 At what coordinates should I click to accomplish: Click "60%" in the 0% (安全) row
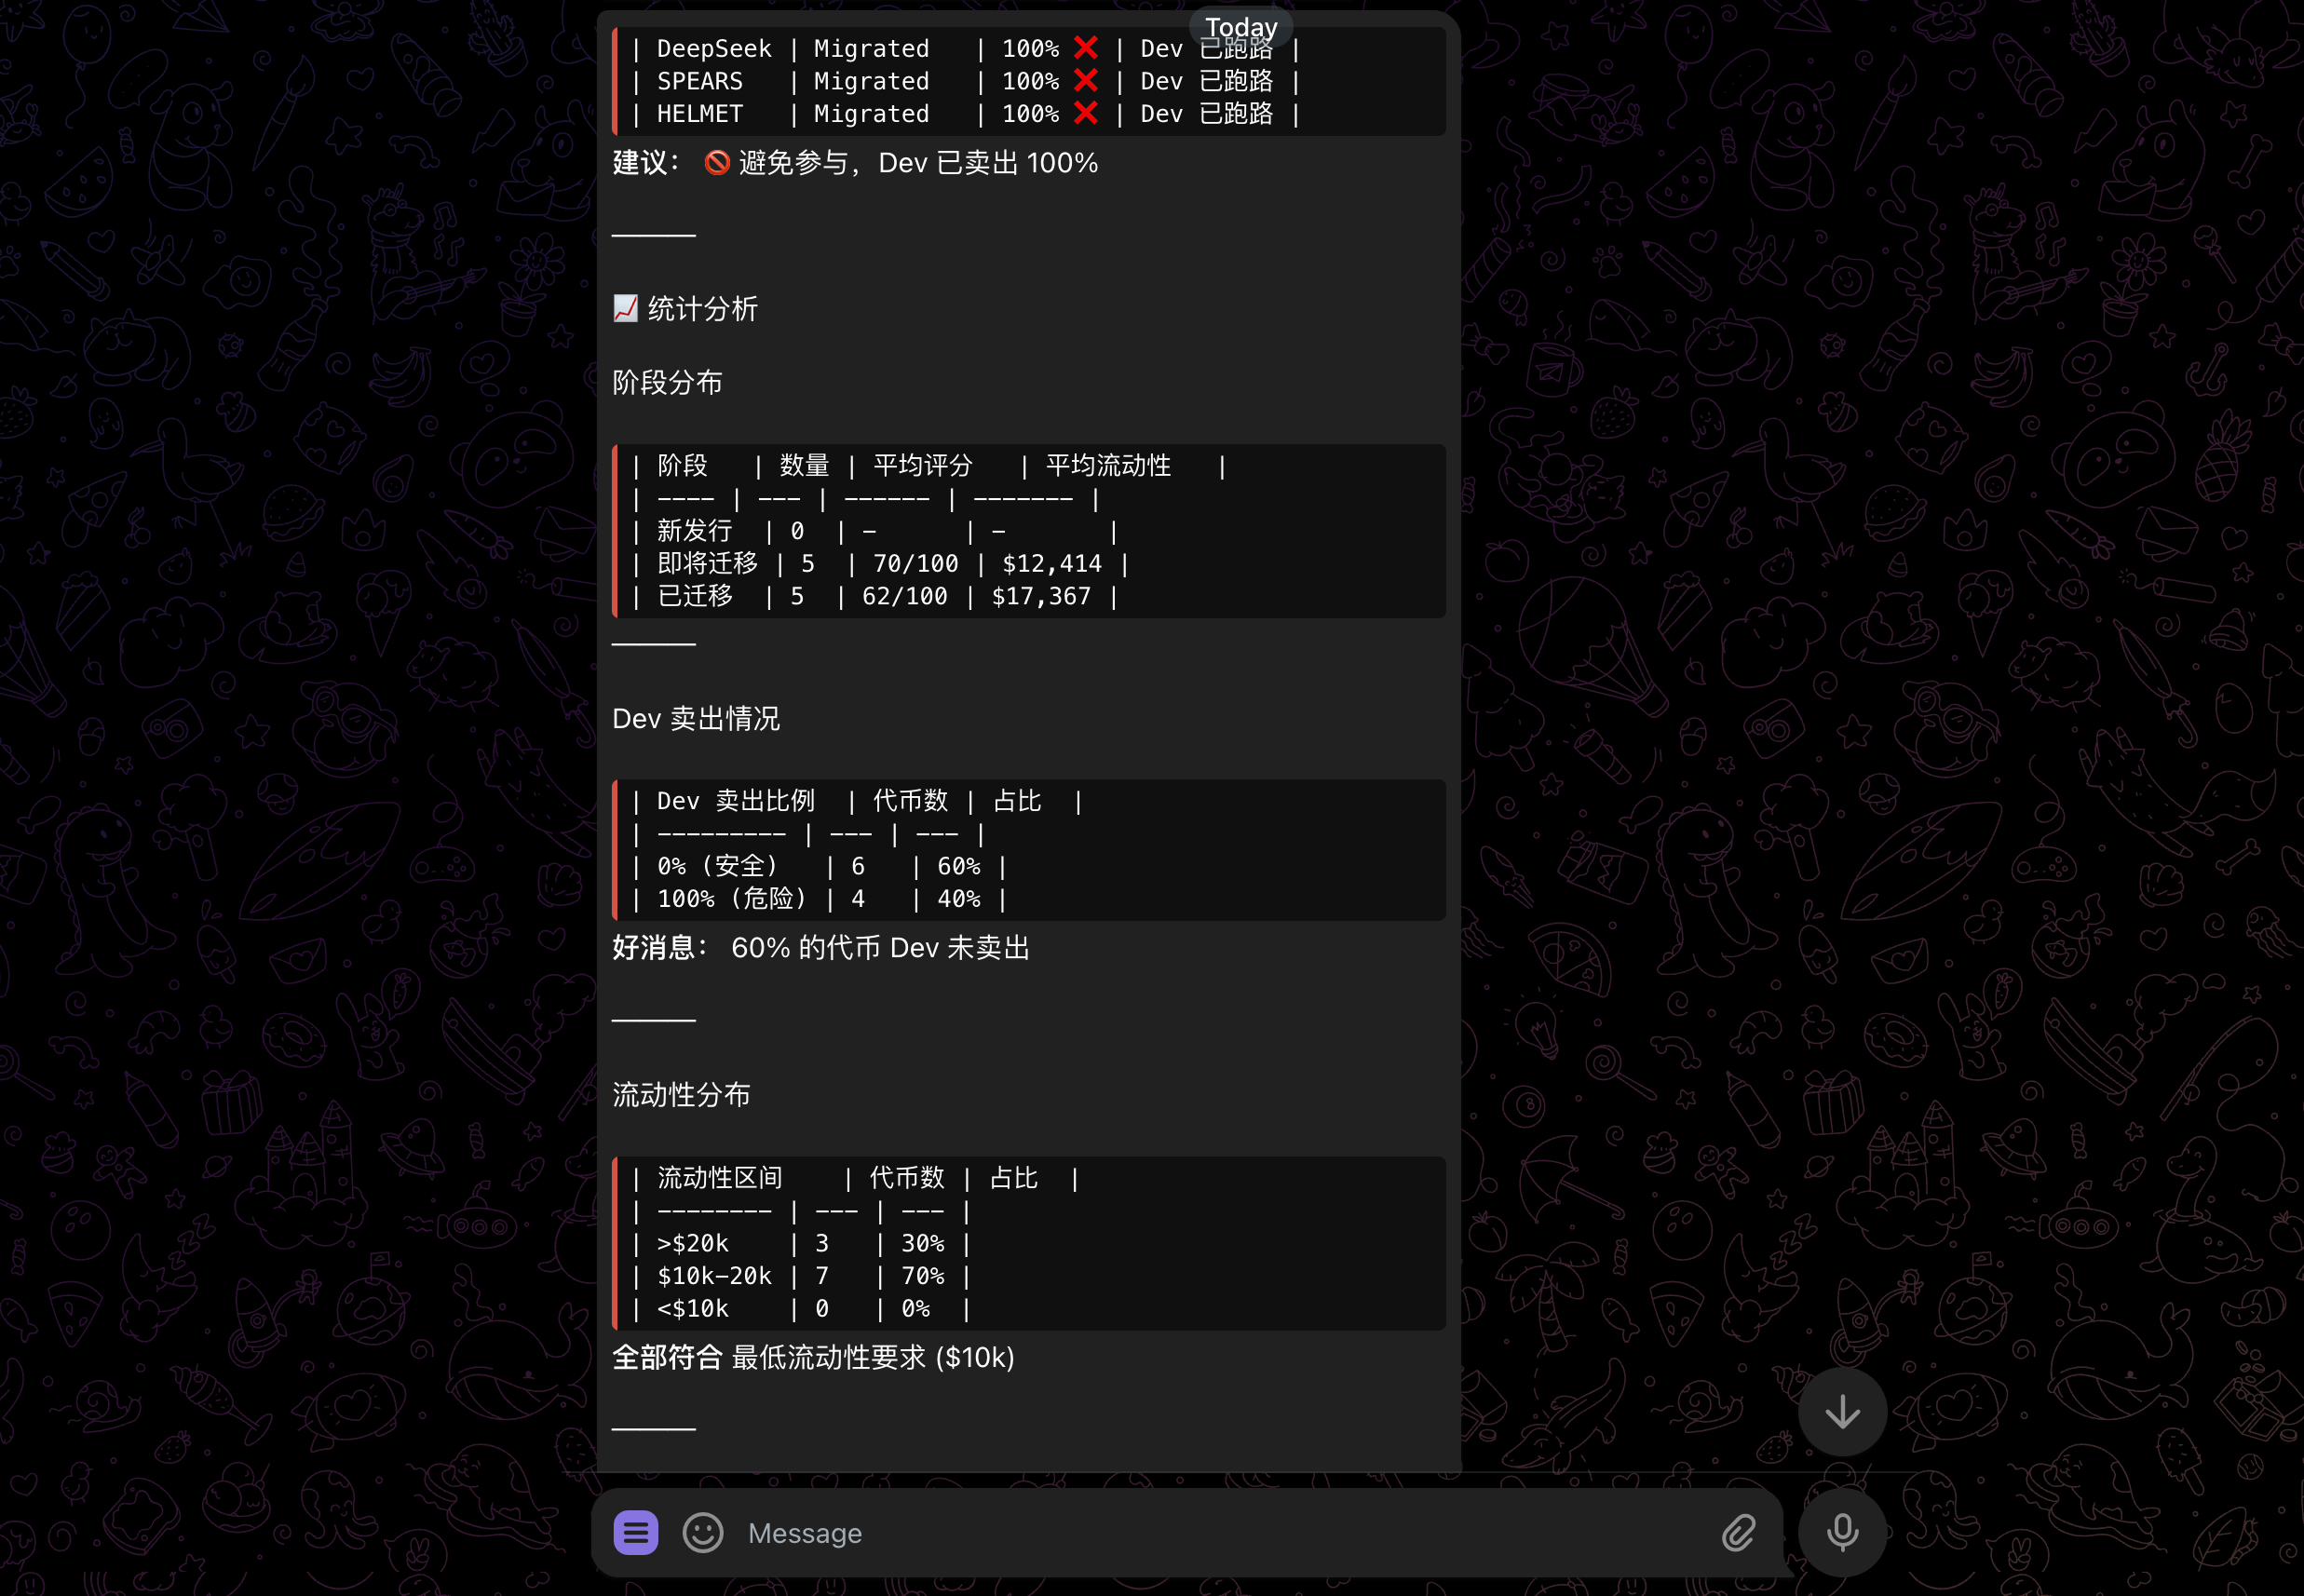coord(959,866)
